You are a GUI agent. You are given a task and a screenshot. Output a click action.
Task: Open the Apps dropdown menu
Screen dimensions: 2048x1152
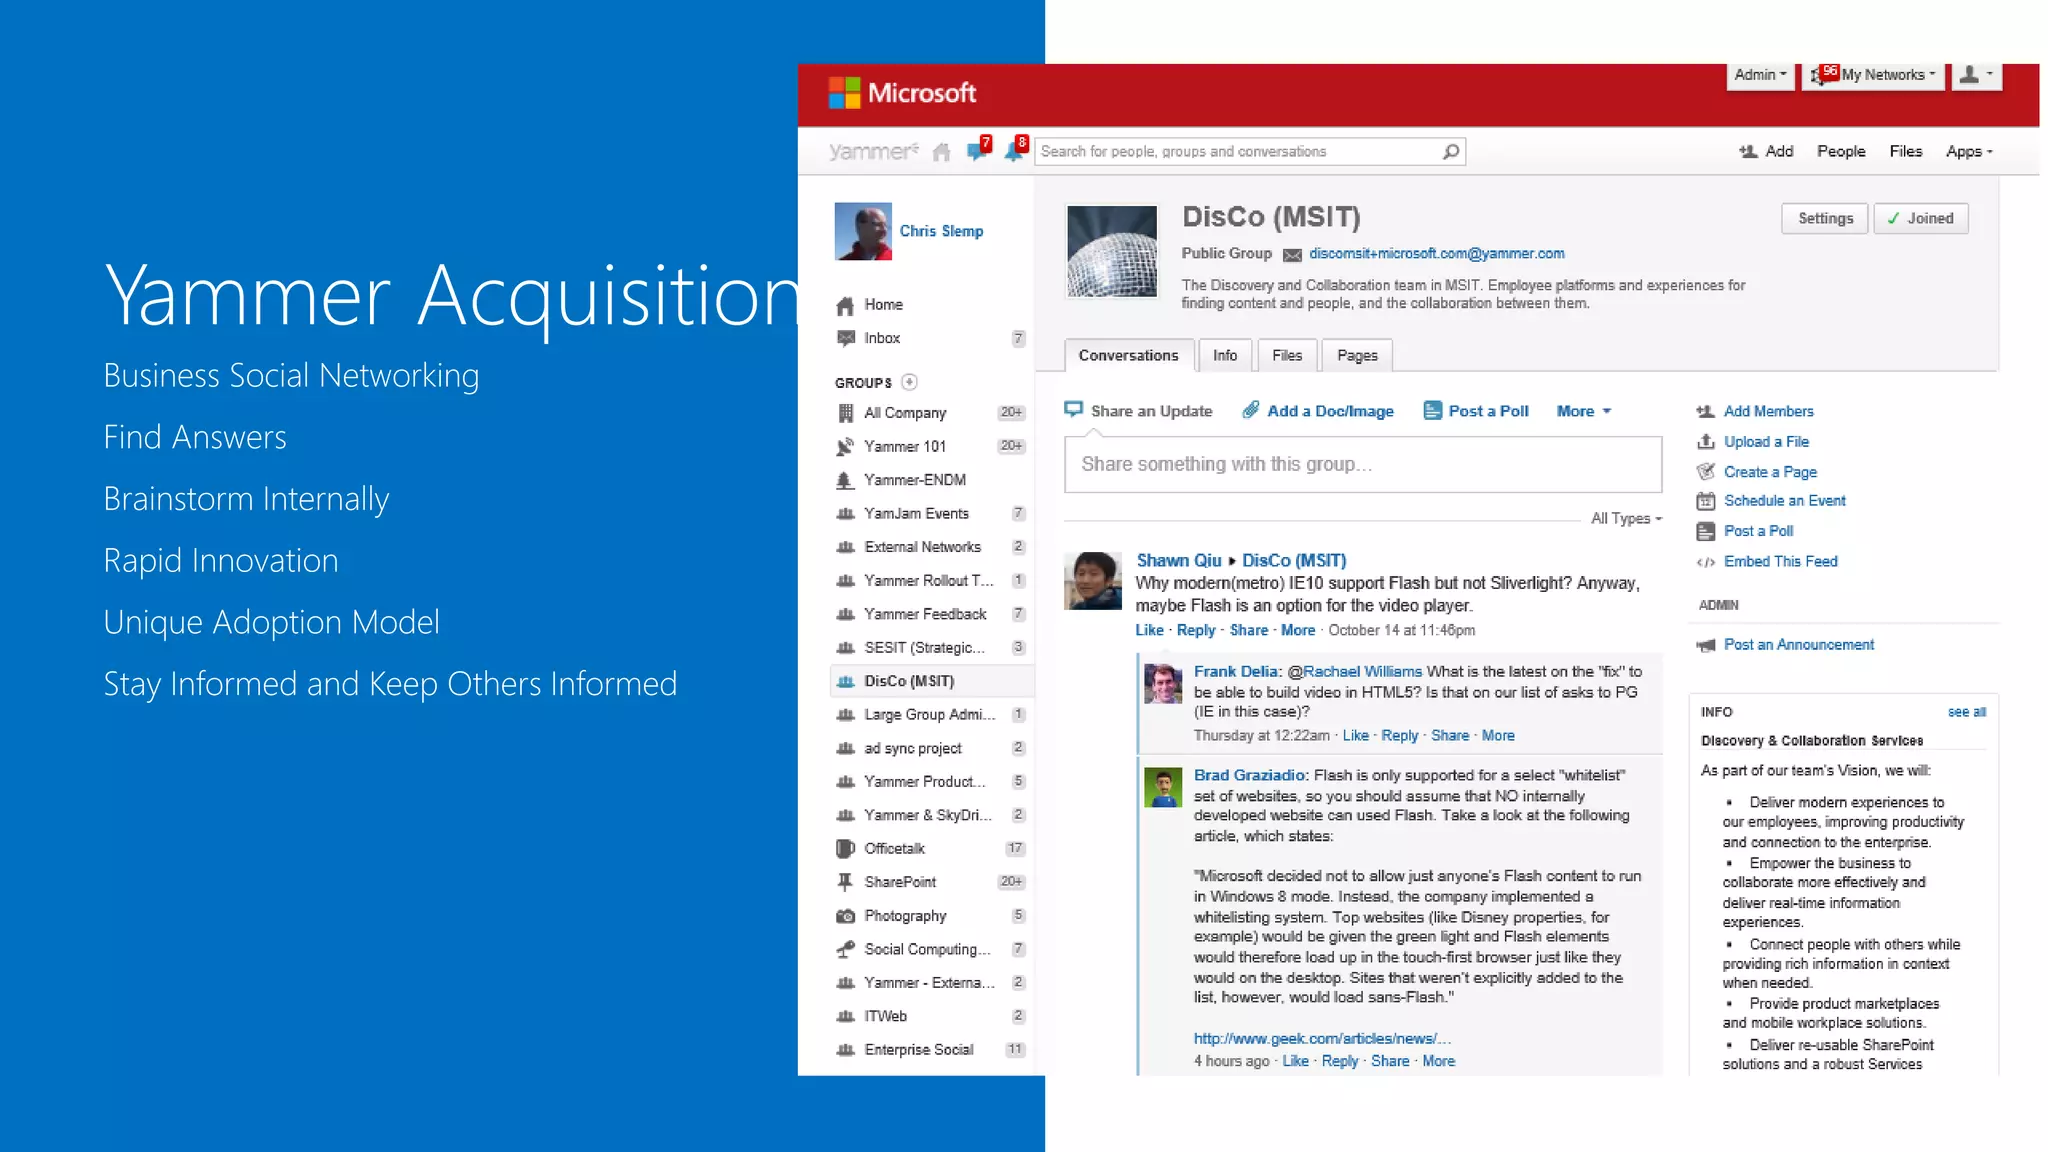point(1968,152)
